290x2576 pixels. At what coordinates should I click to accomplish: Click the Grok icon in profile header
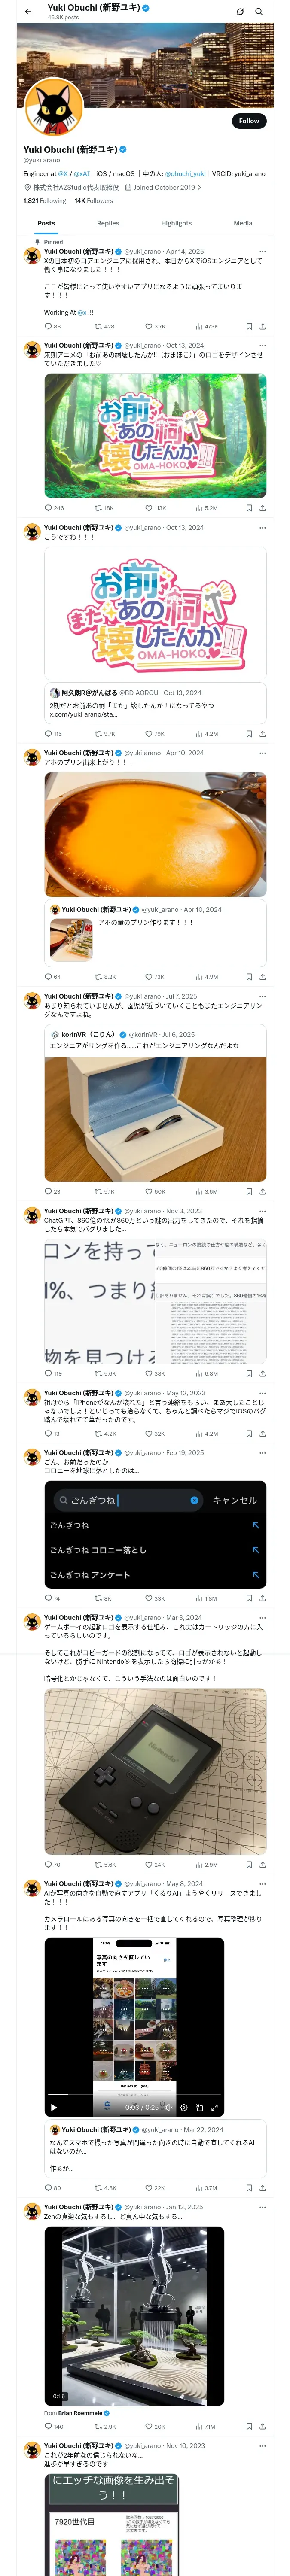coord(240,12)
